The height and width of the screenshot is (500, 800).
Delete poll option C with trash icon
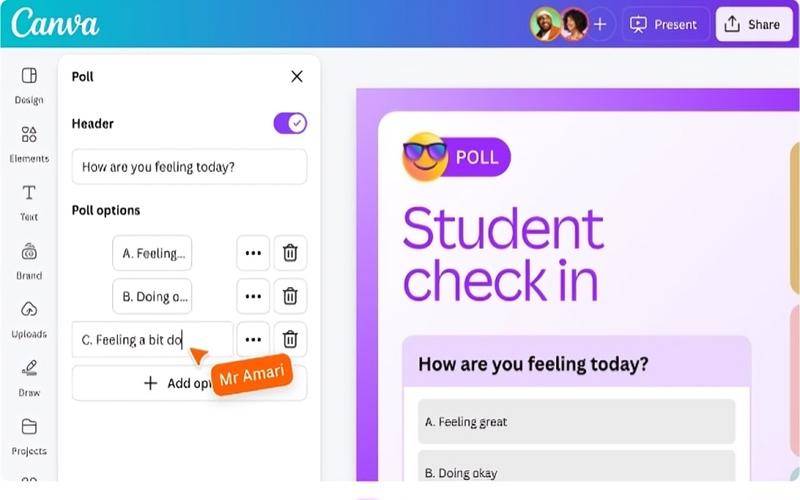pos(290,339)
